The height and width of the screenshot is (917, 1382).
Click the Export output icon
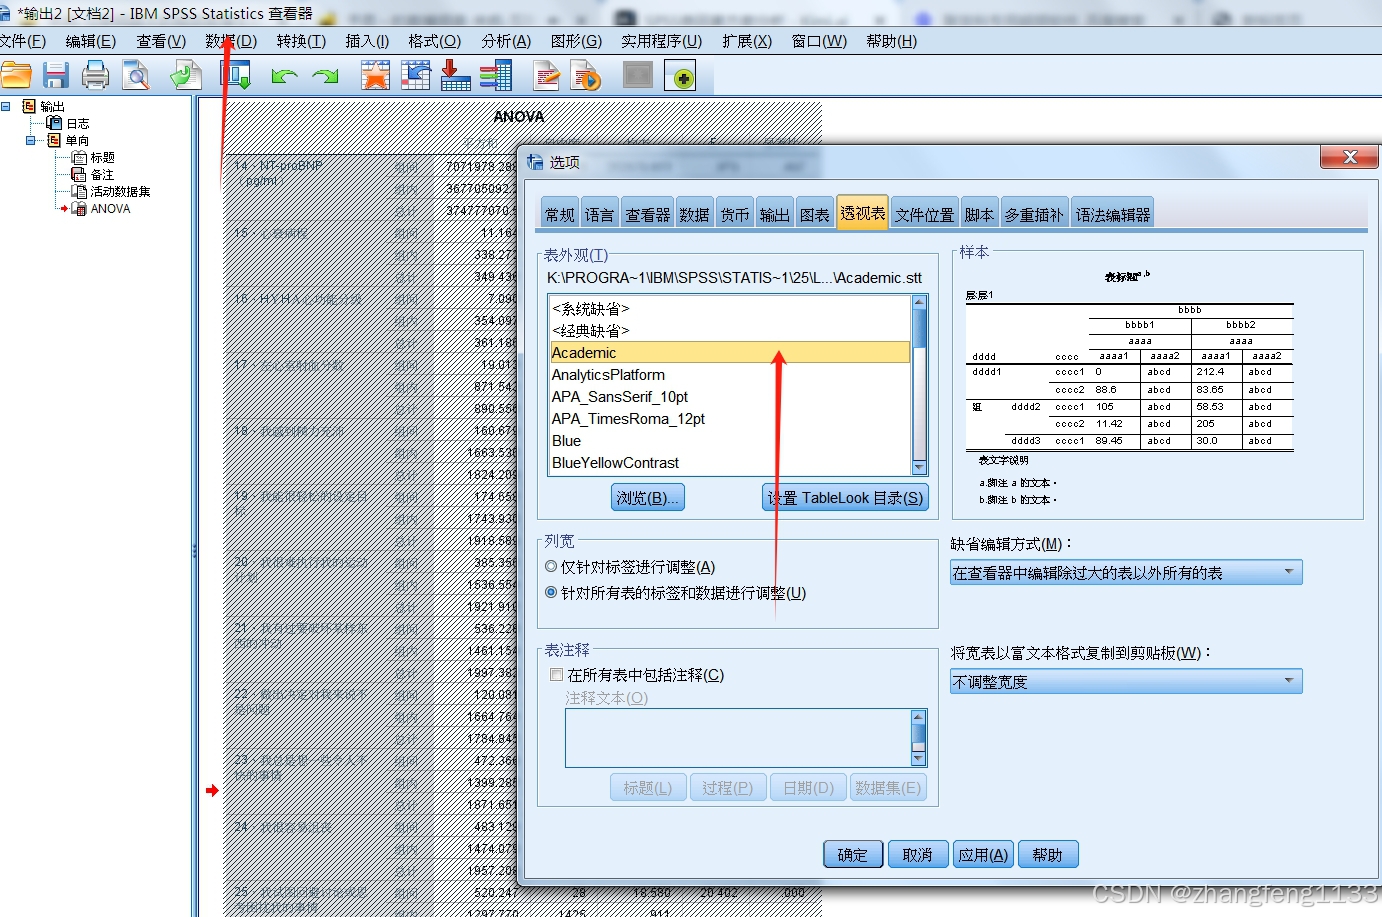tap(186, 75)
